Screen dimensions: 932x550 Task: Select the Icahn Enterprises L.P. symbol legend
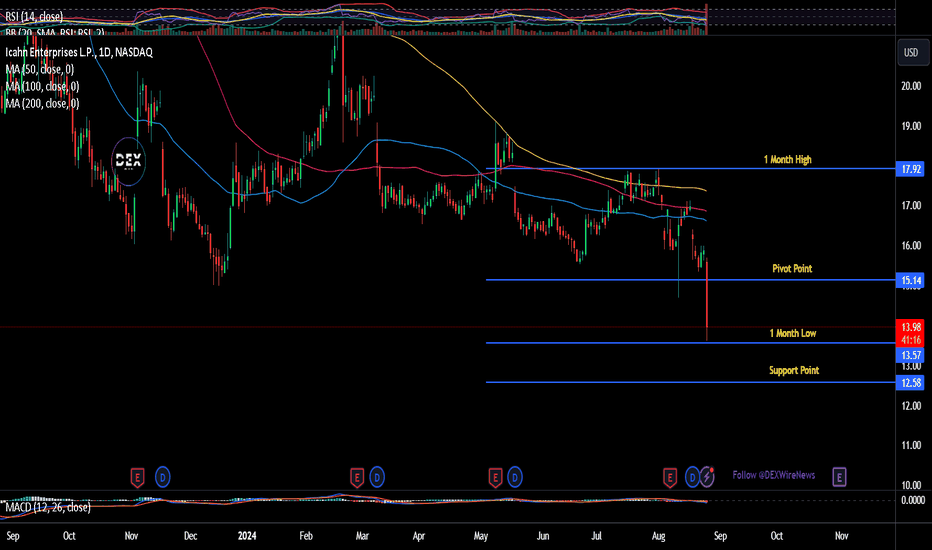(79, 52)
